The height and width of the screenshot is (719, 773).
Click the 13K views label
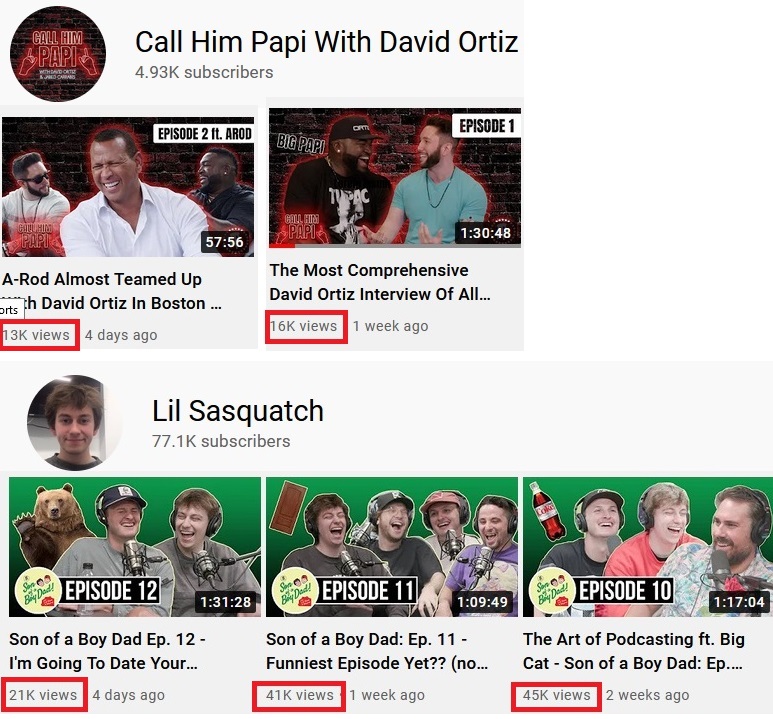(x=36, y=335)
